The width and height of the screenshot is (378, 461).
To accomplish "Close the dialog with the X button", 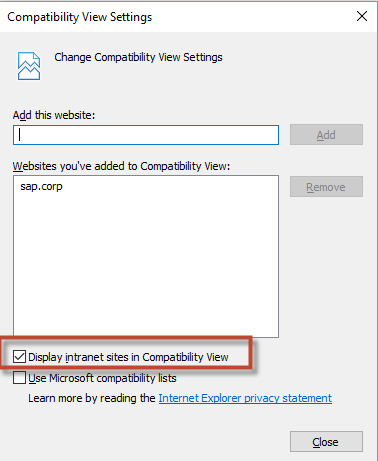I will [x=362, y=16].
